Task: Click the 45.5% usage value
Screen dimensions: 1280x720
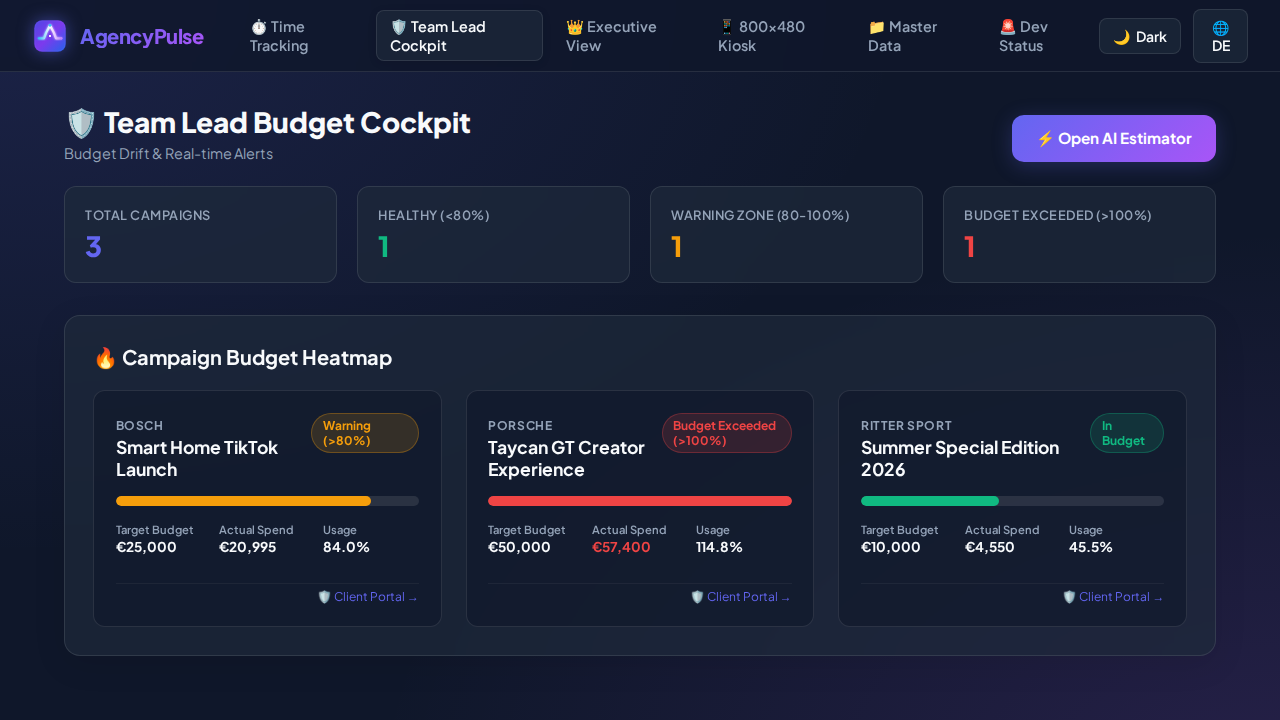Action: pos(1091,547)
